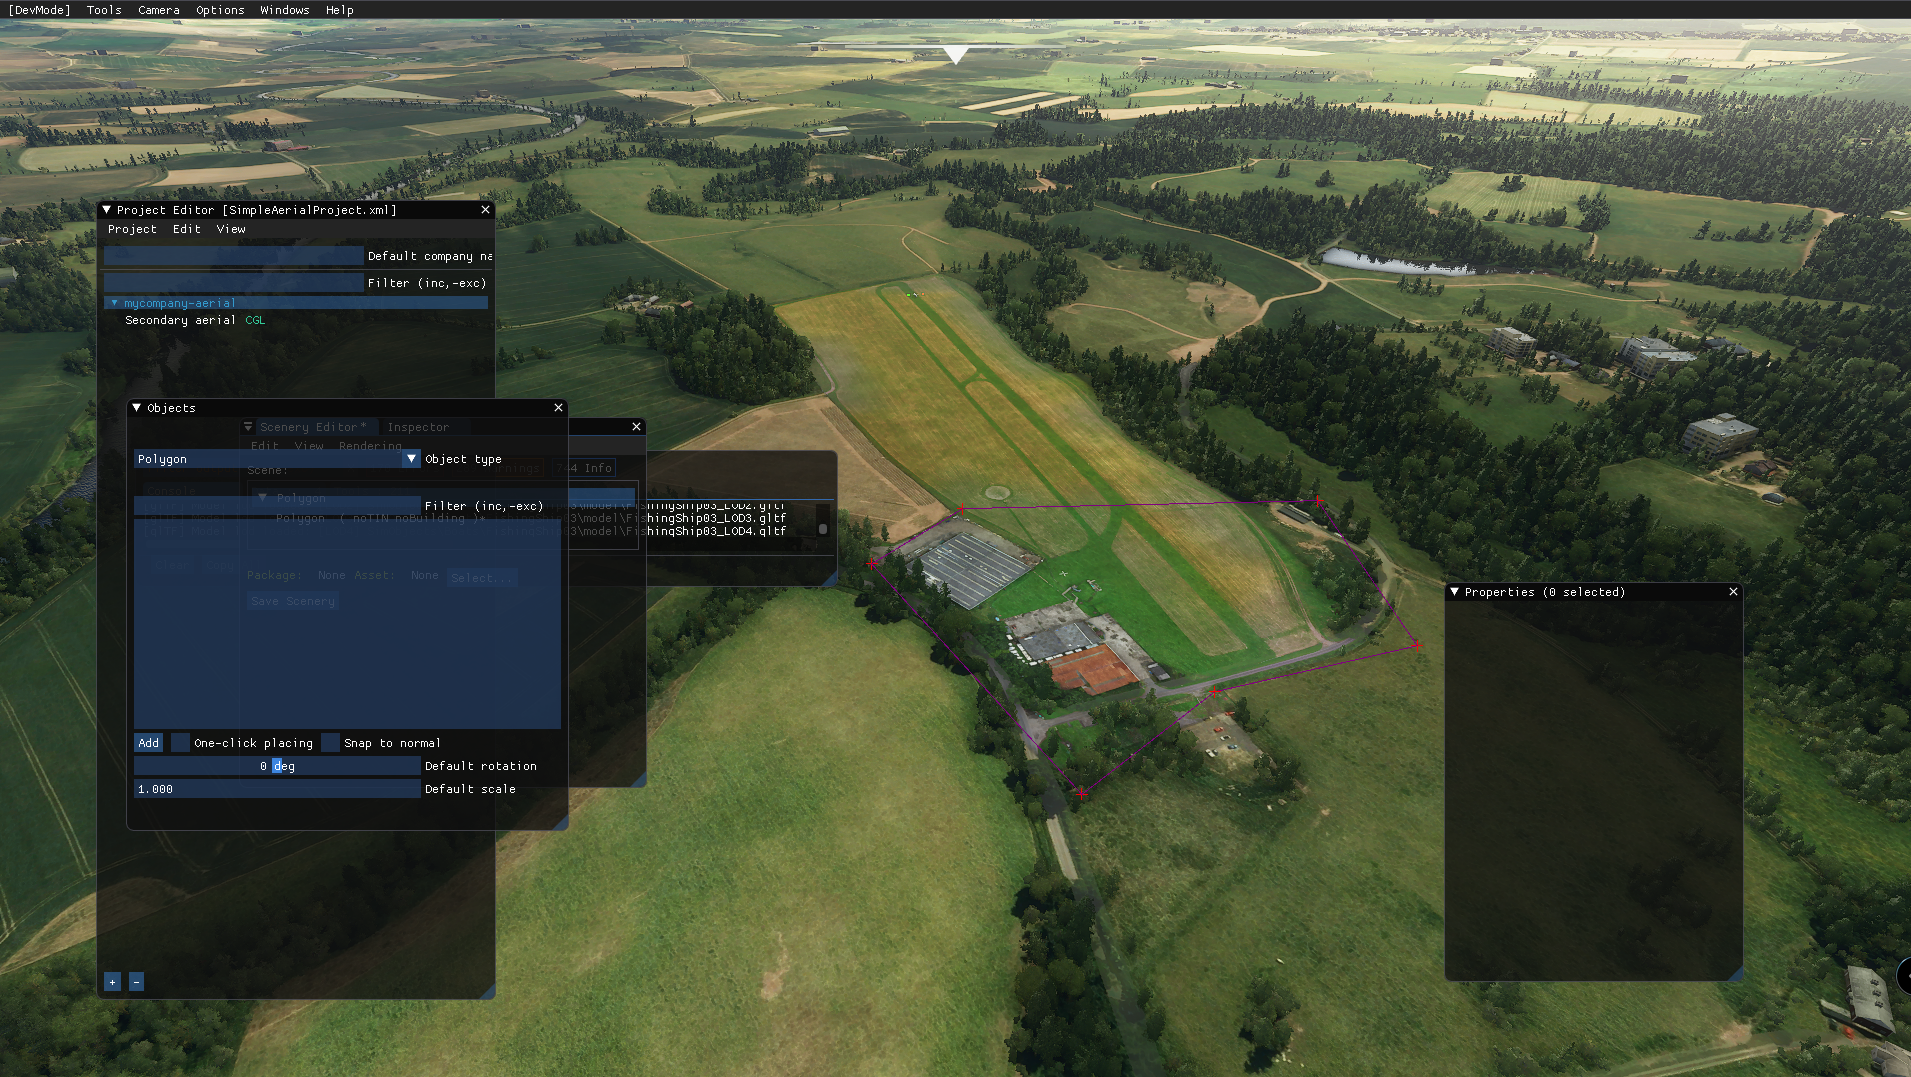Screen dimensions: 1911x1077
Task: Close the Properties panel
Action: click(1733, 592)
